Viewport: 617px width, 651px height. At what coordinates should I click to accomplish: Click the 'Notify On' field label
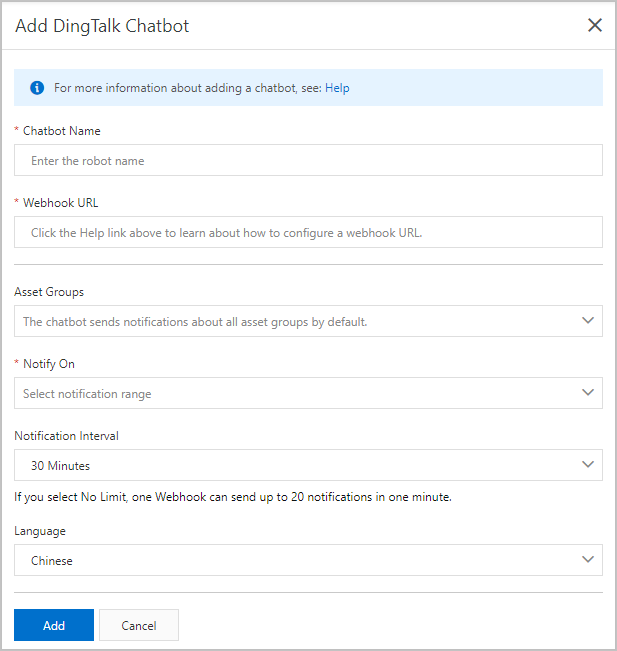[49, 363]
